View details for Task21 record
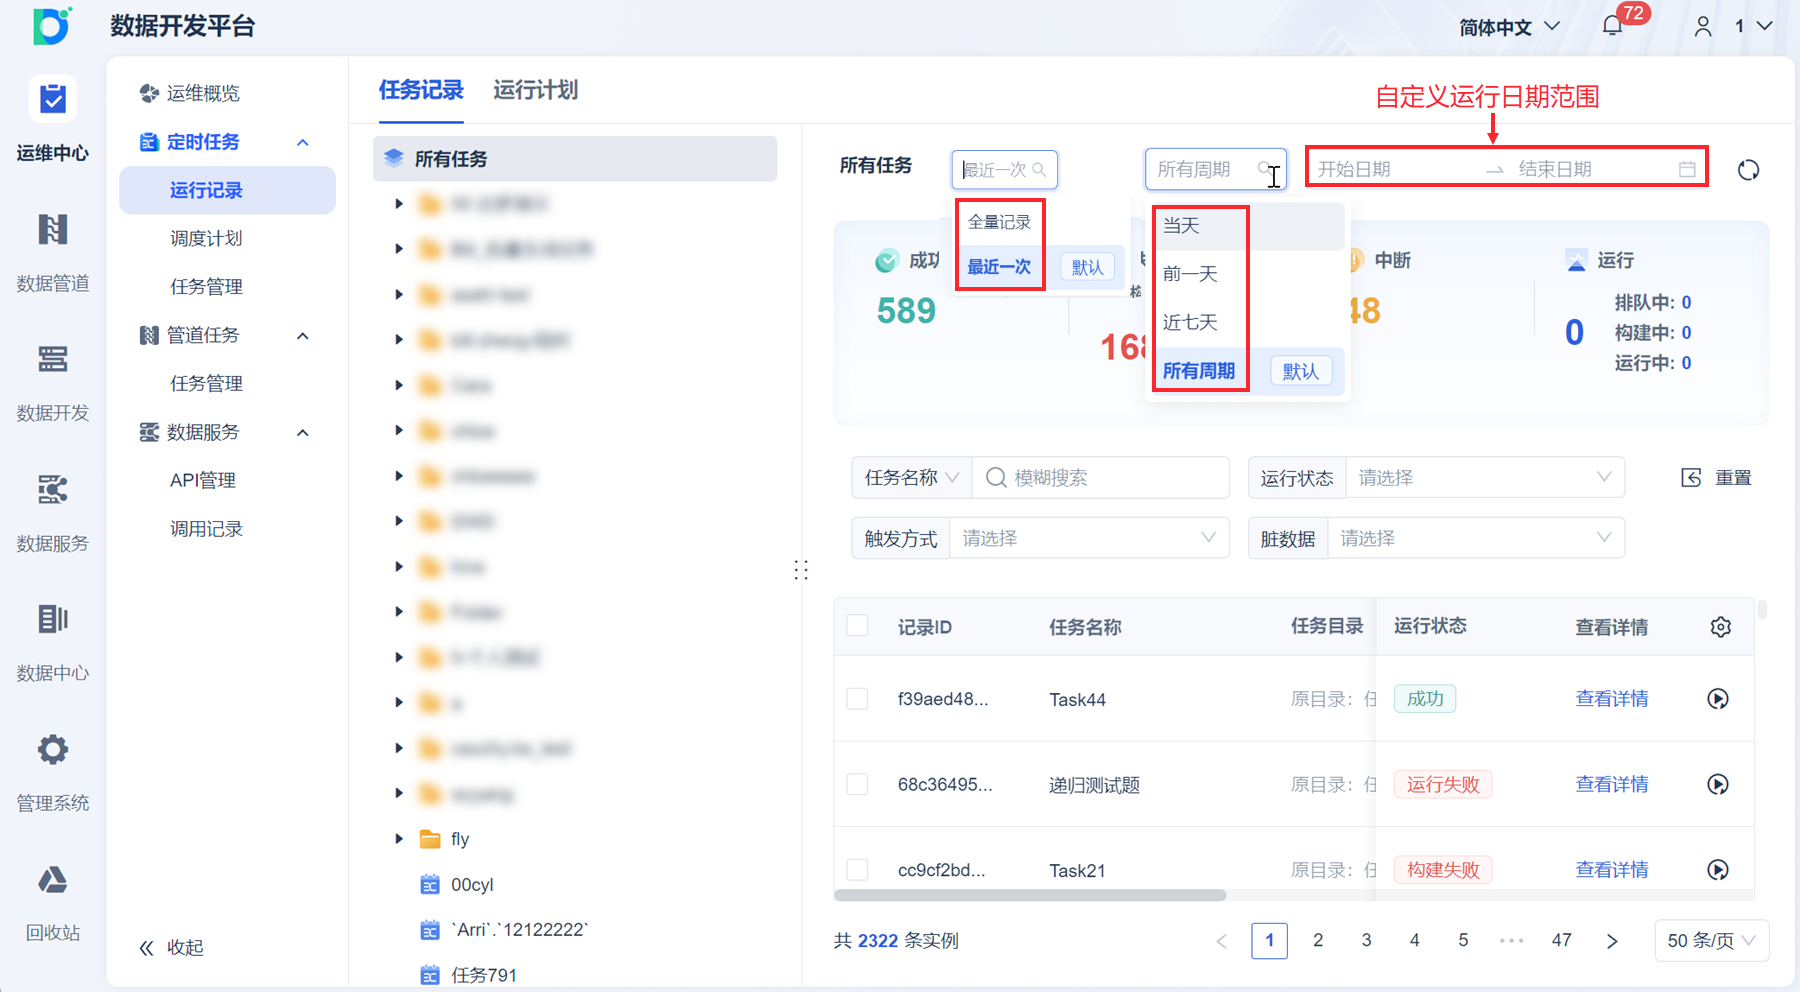1800x992 pixels. point(1612,870)
